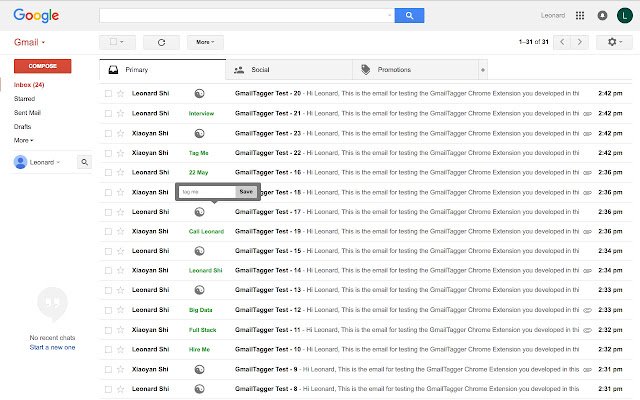Star the GmailTagger Test - 10 email

[x=120, y=349]
